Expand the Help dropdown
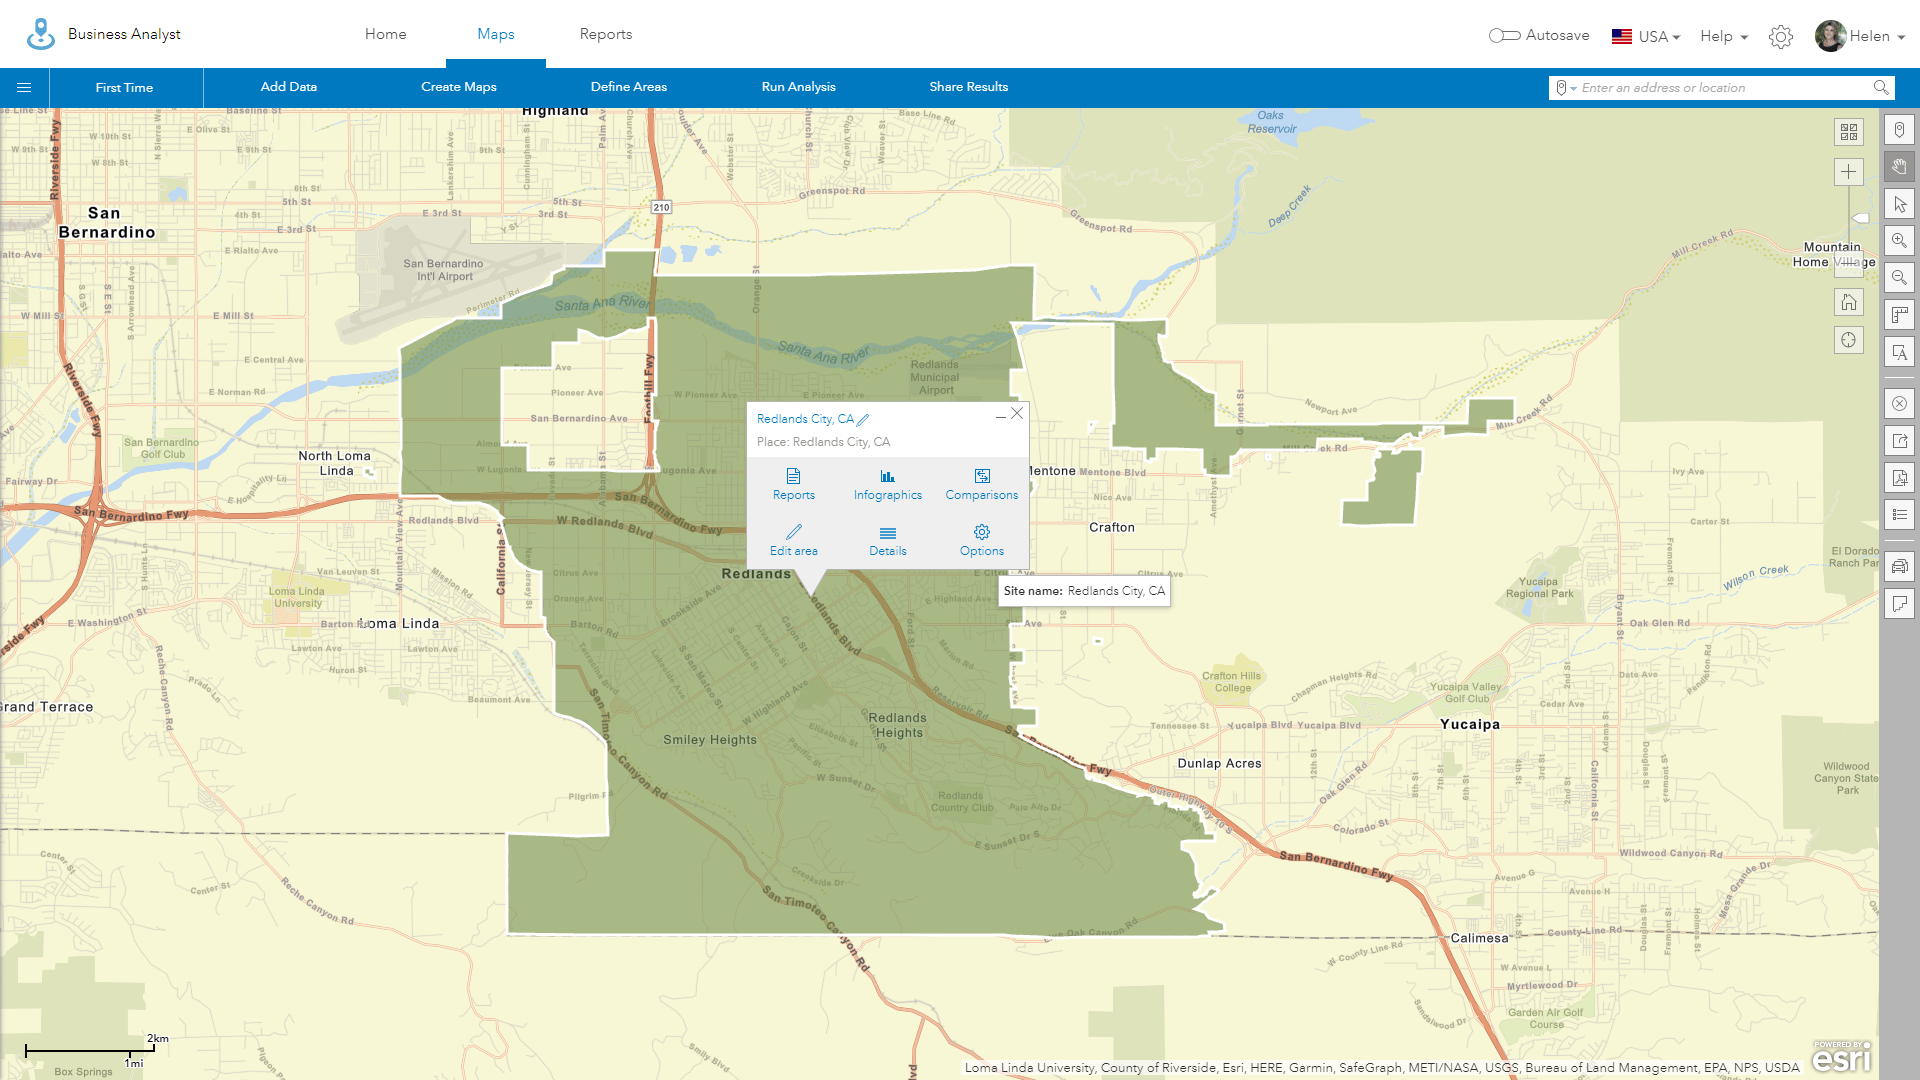This screenshot has width=1920, height=1080. point(1724,37)
